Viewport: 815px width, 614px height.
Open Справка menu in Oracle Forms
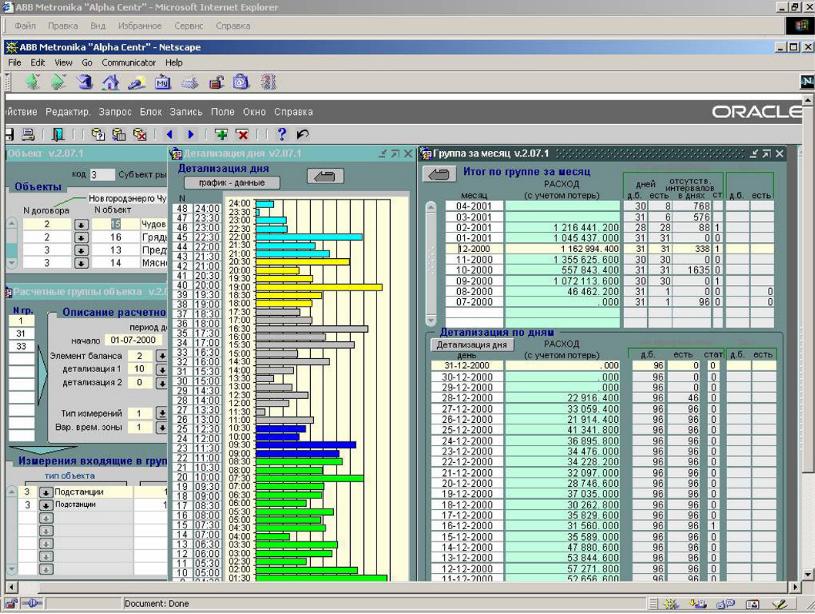tap(294, 112)
